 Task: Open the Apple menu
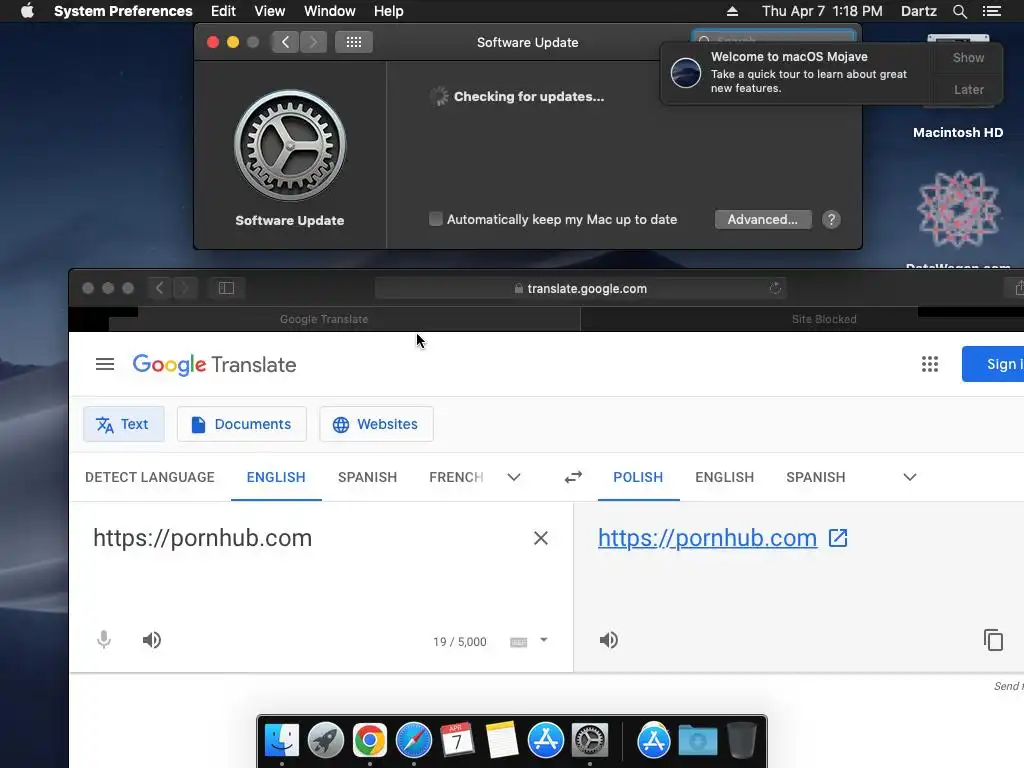[27, 11]
